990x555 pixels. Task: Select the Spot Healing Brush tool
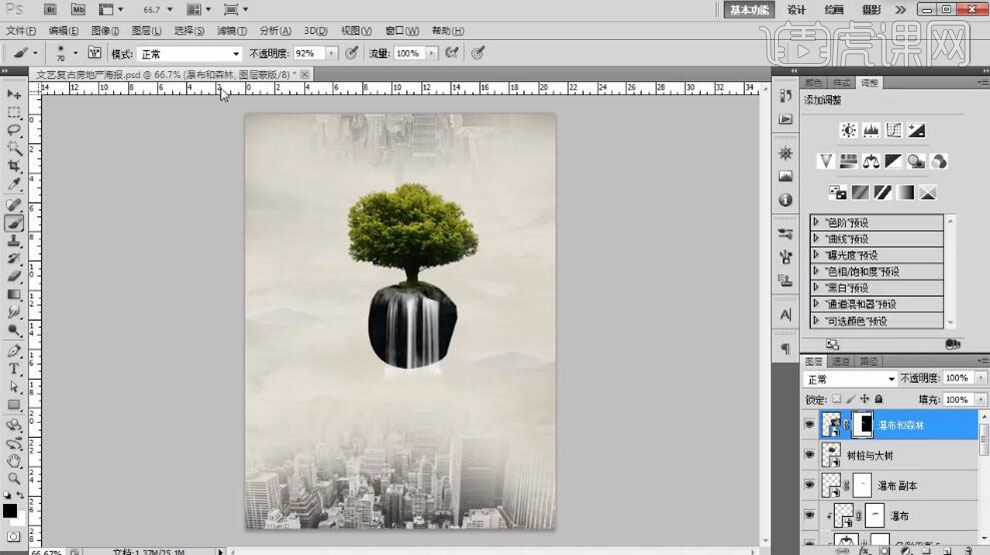pos(14,205)
